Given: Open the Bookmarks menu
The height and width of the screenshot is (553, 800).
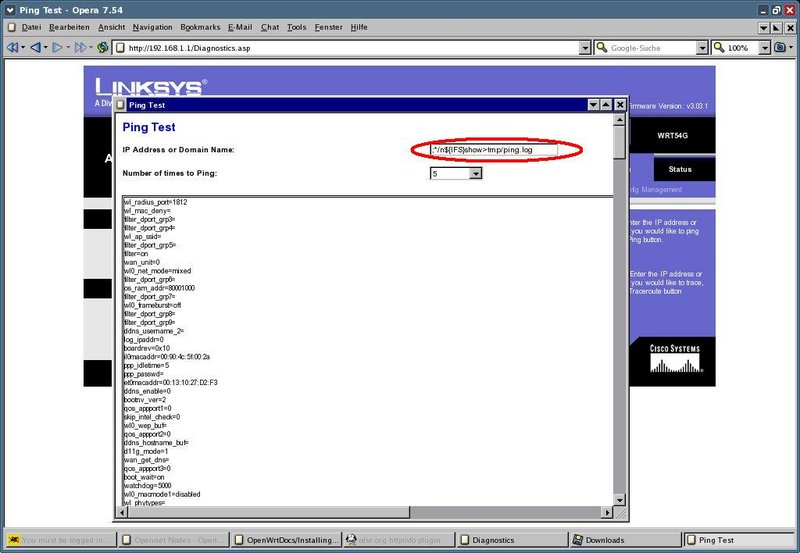Looking at the screenshot, I should [x=200, y=27].
